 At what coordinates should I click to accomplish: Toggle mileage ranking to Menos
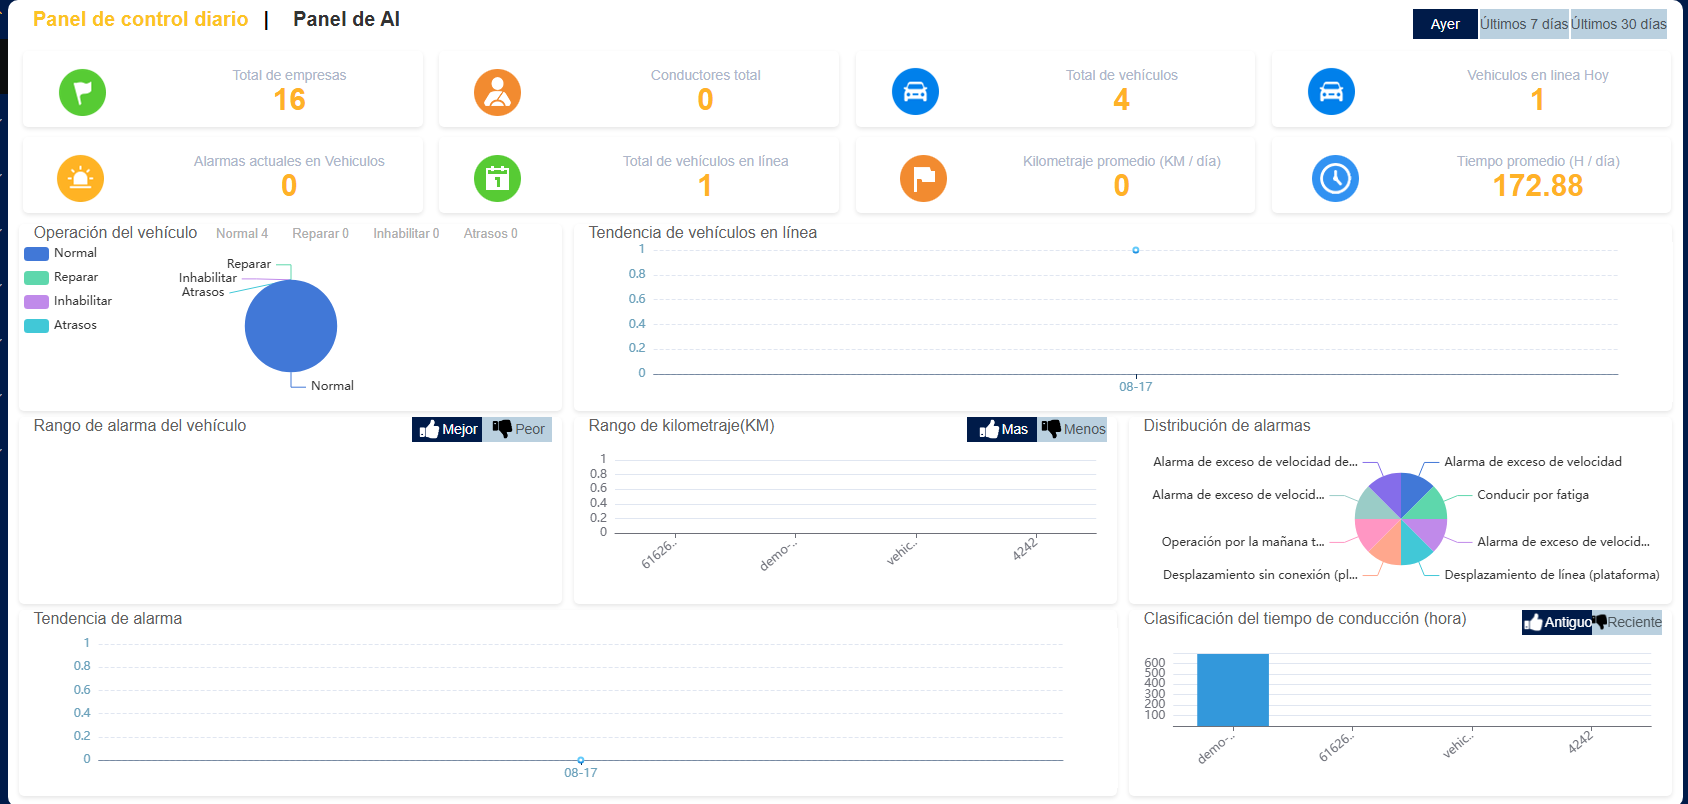(x=1073, y=429)
